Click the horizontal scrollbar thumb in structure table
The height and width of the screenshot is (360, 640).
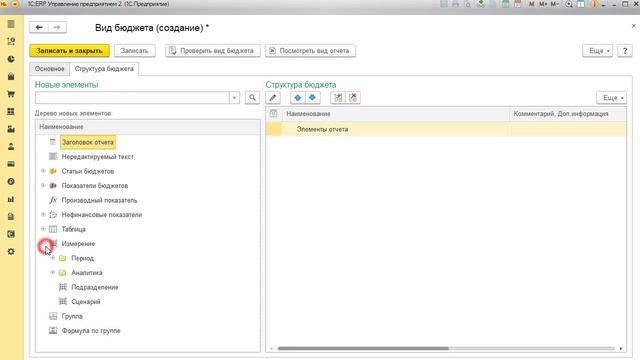pyautogui.click(x=363, y=349)
